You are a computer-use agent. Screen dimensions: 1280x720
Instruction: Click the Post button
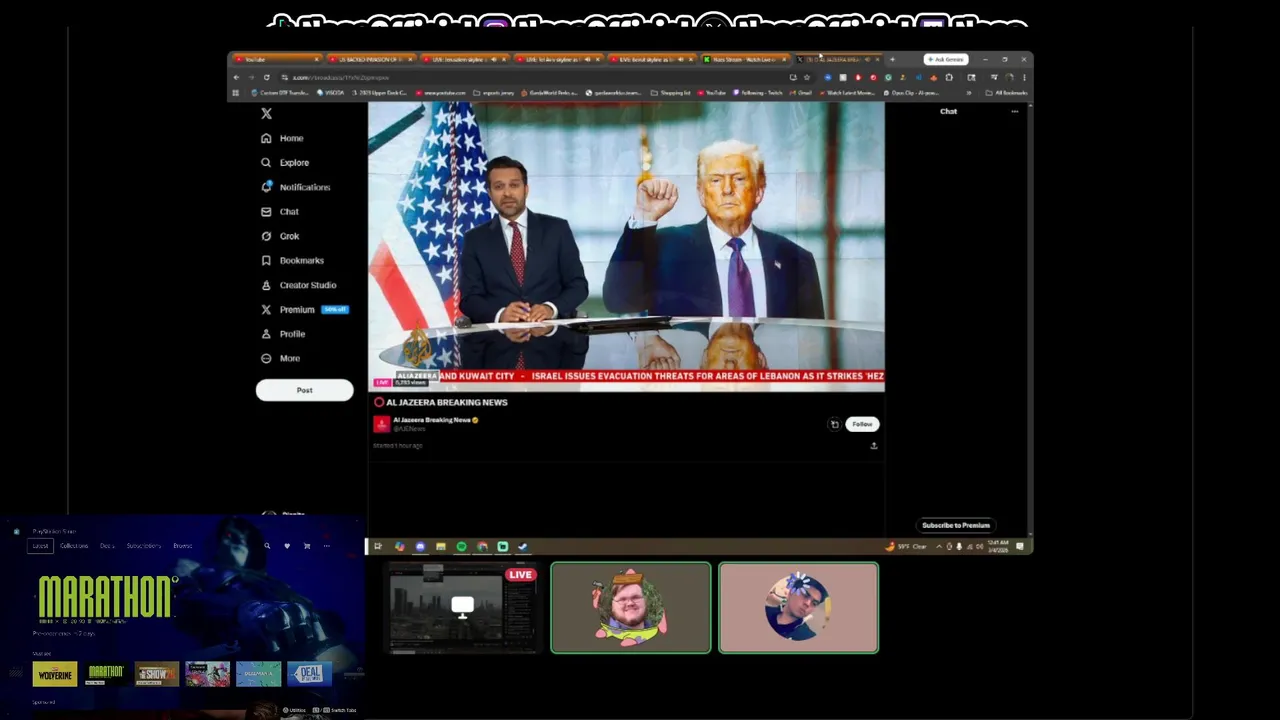(304, 390)
